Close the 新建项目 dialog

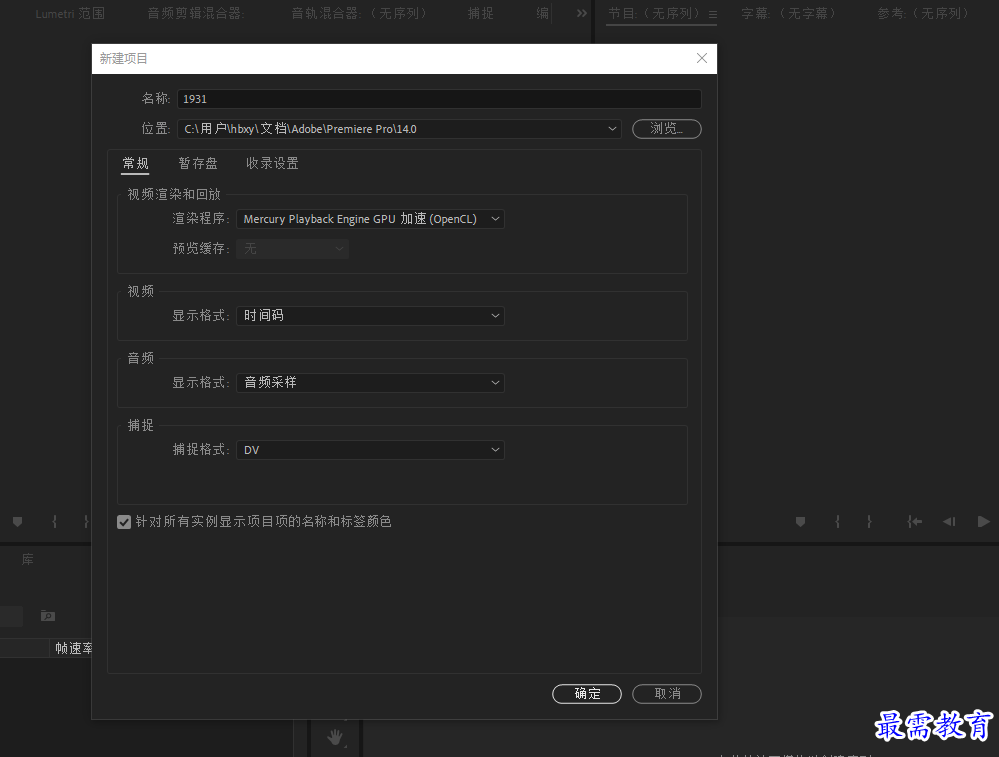[701, 58]
